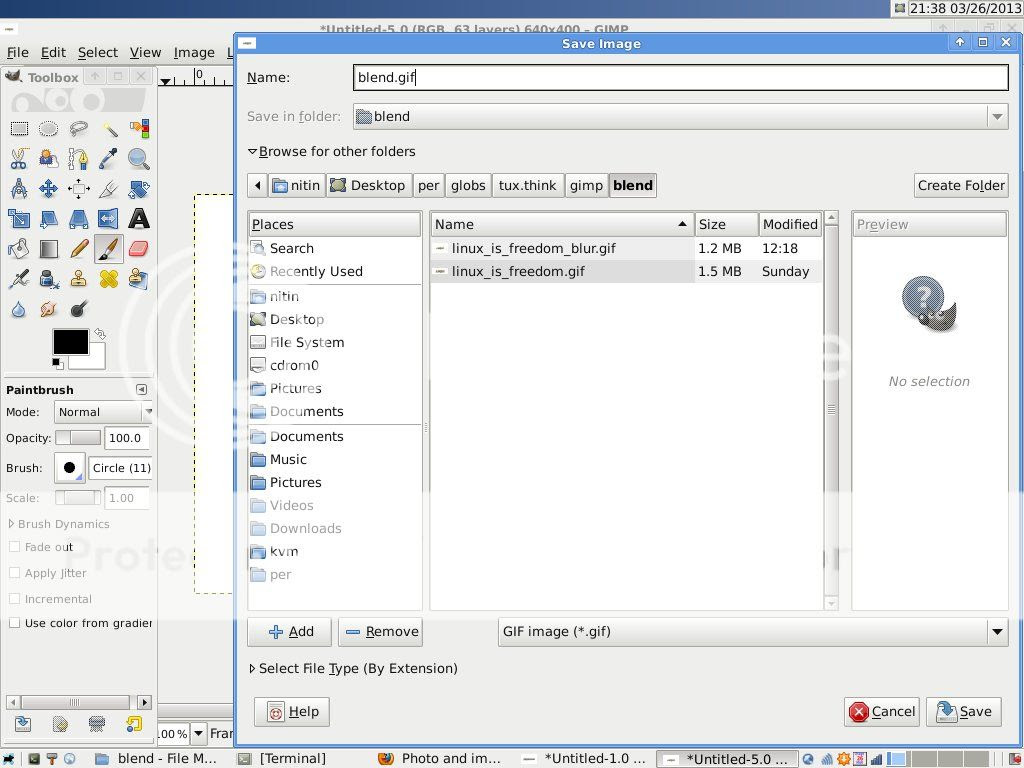Screen dimensions: 1024x768
Task: Select the Blend gradient tool
Action: (x=48, y=249)
